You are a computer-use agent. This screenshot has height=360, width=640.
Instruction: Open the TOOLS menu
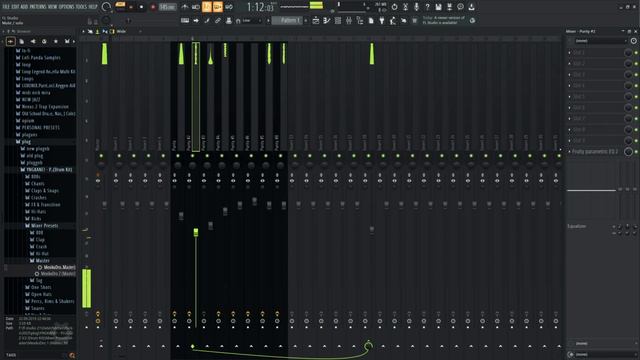(81, 7)
